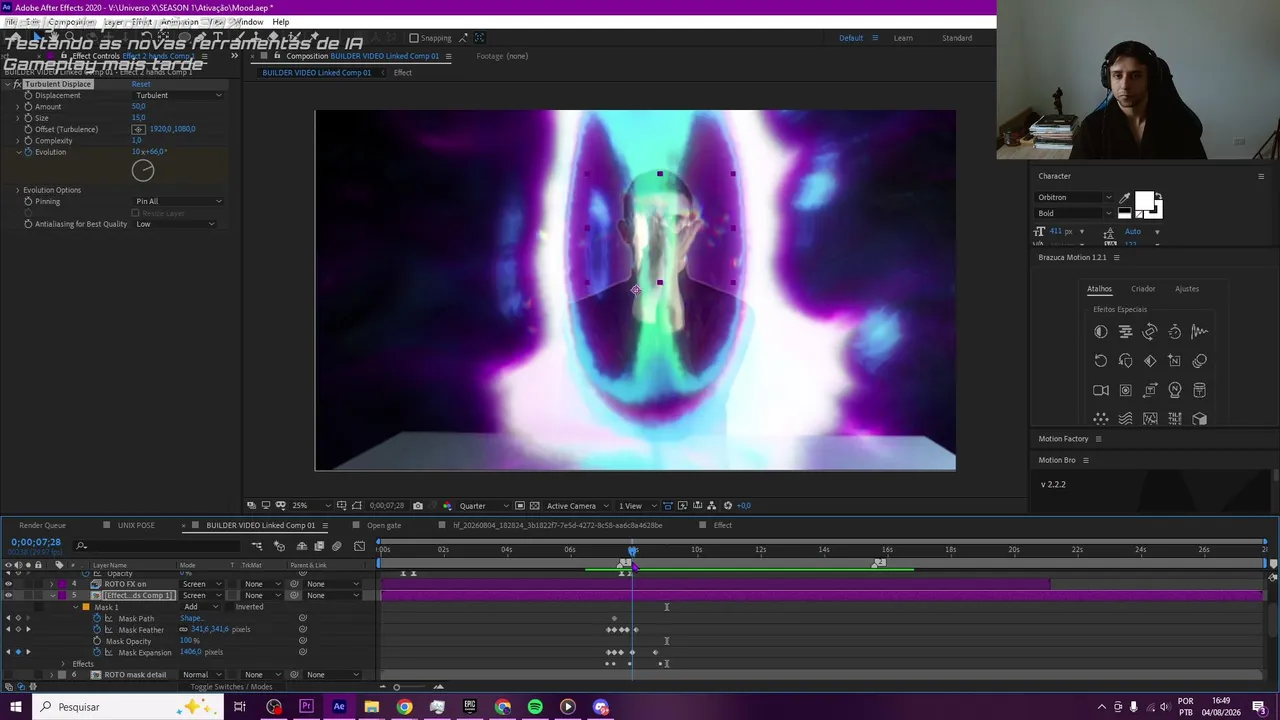Screen dimensions: 1280x720
Task: Switch to the Learn workspace
Action: tap(903, 38)
